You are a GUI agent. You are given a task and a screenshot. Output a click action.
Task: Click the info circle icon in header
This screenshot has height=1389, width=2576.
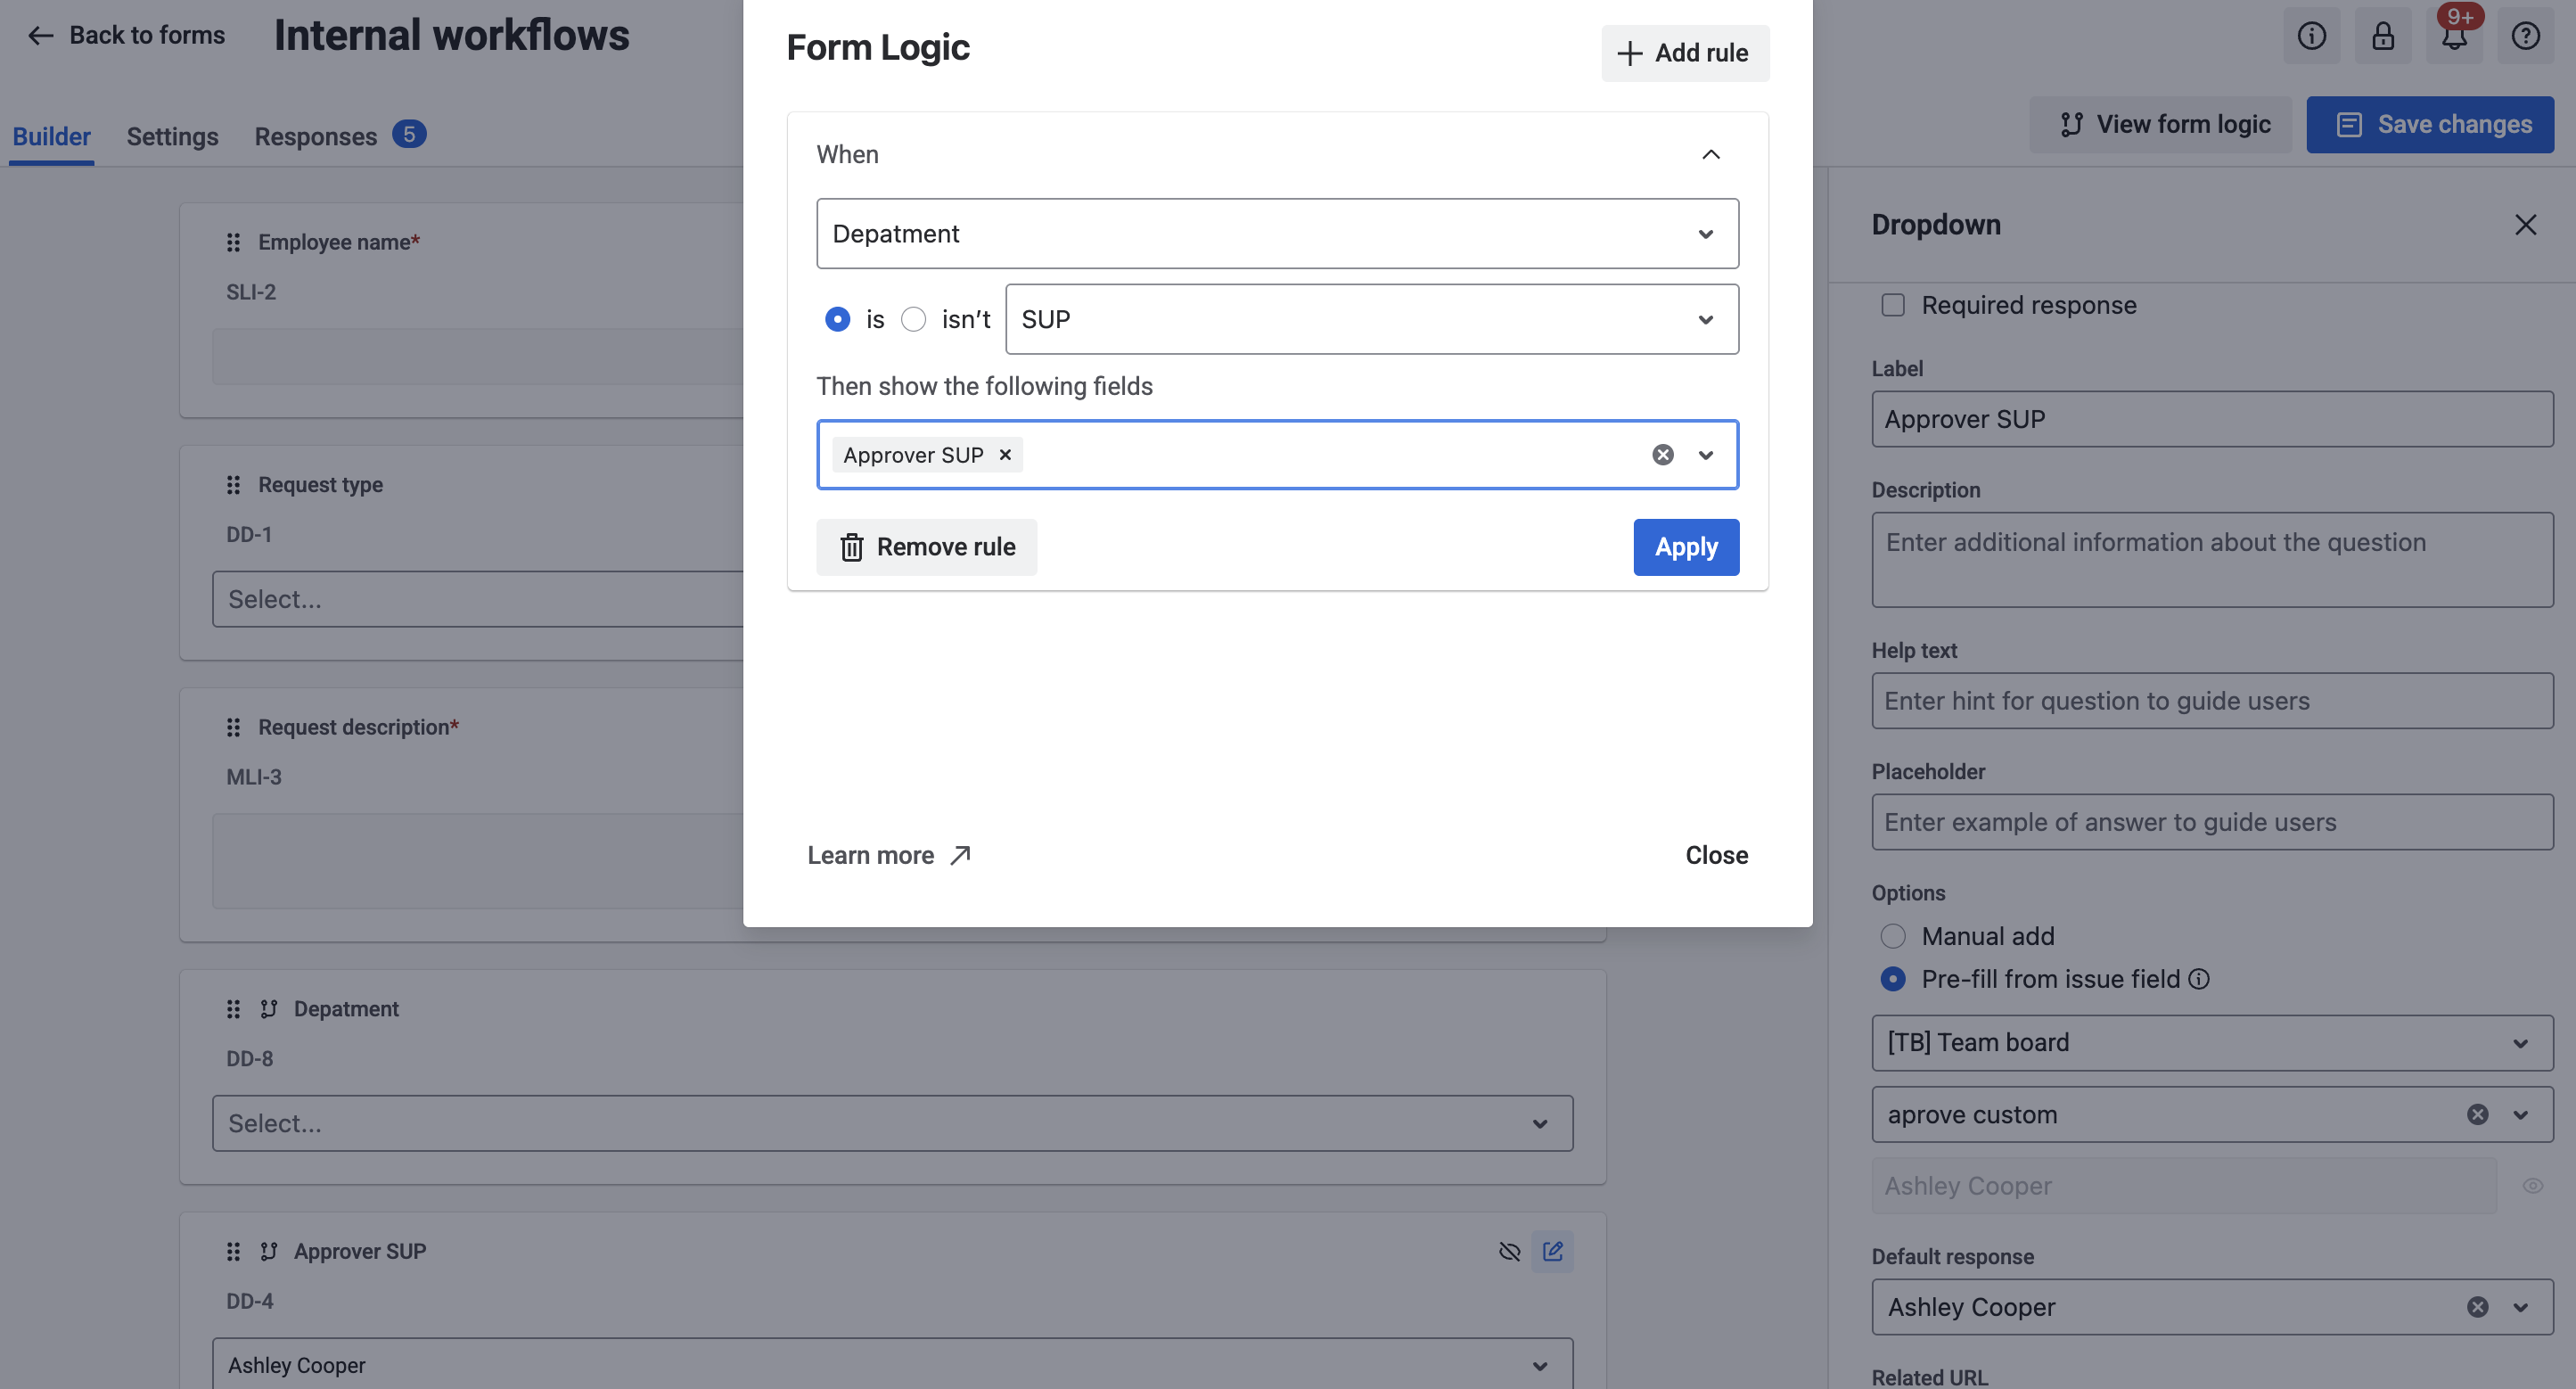click(x=2312, y=36)
